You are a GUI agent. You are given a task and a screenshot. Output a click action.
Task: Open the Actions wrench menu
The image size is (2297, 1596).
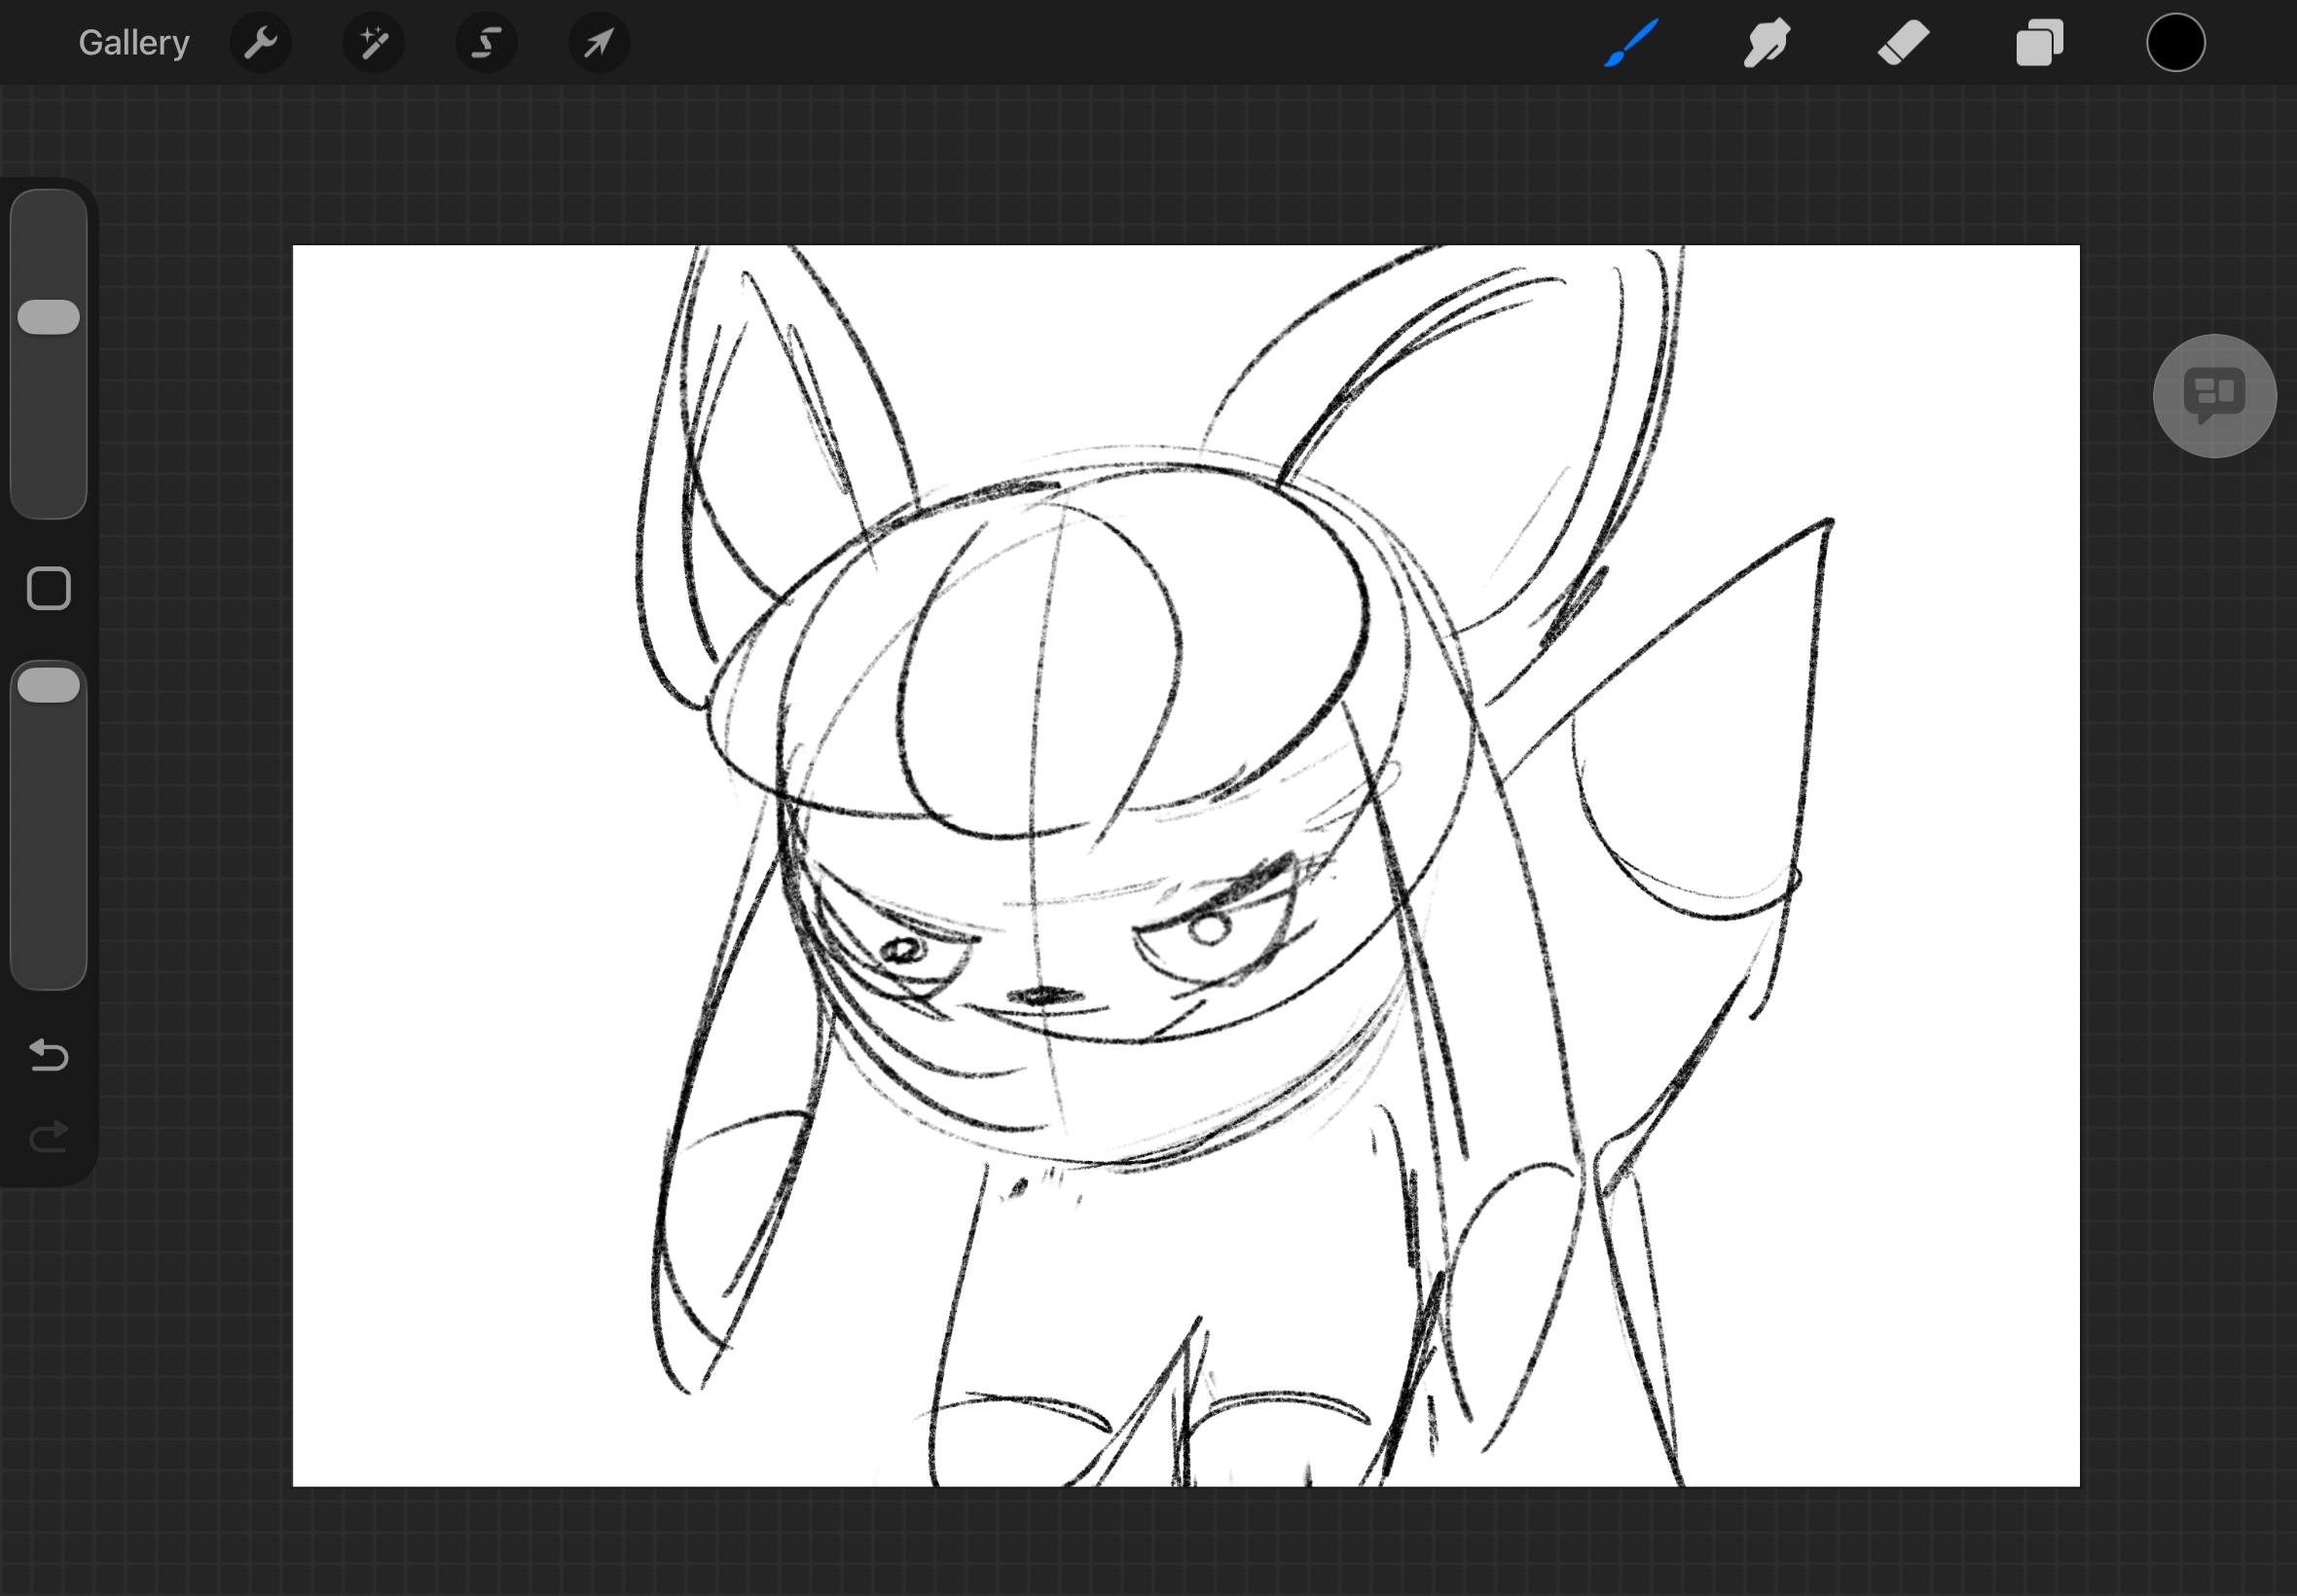pyautogui.click(x=260, y=43)
